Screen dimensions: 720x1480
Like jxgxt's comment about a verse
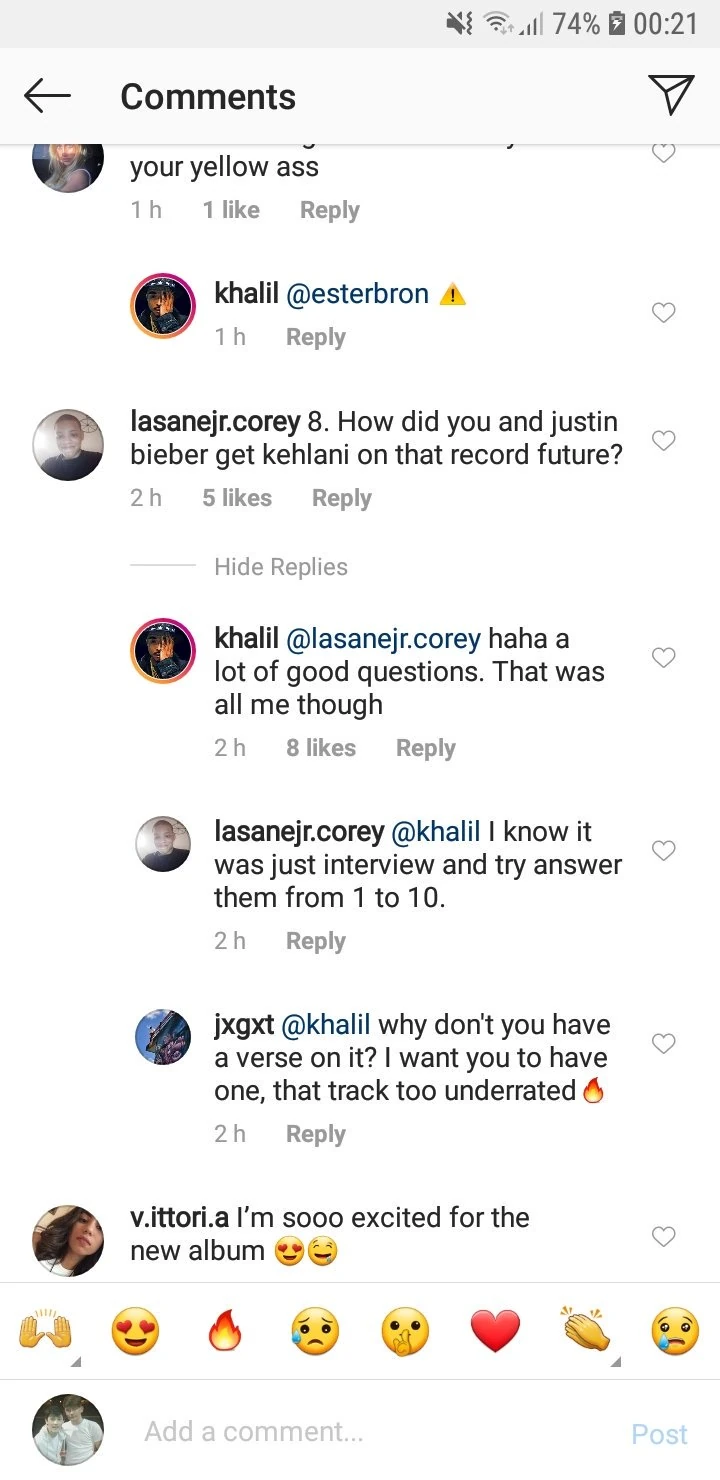[x=663, y=1043]
